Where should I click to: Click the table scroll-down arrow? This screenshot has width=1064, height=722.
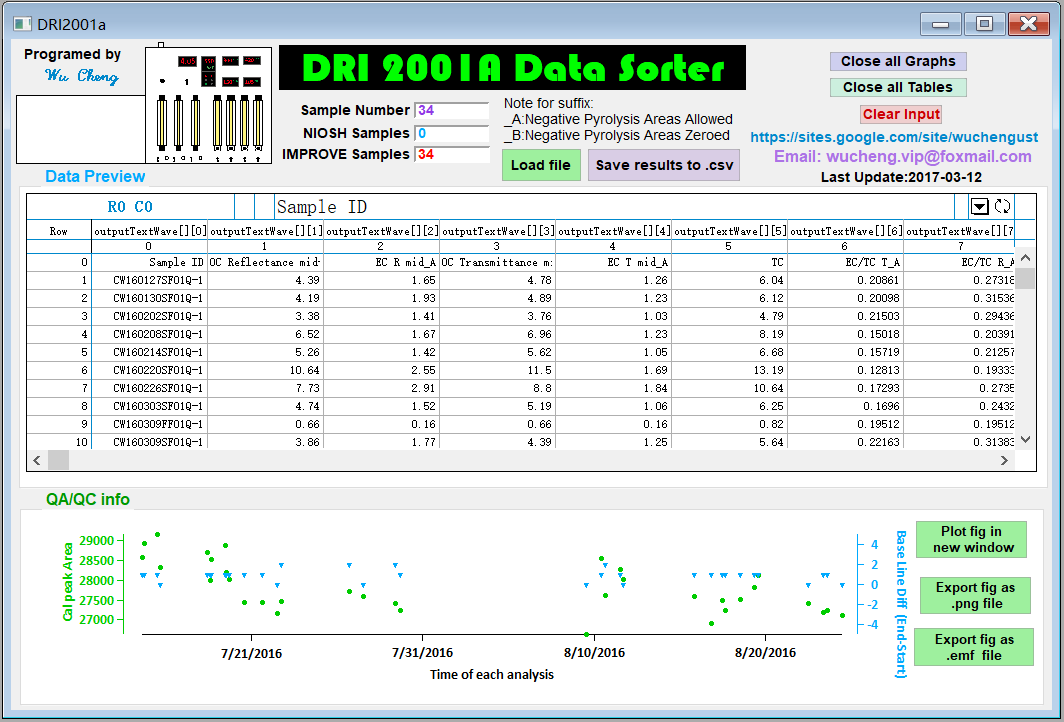(x=1025, y=440)
